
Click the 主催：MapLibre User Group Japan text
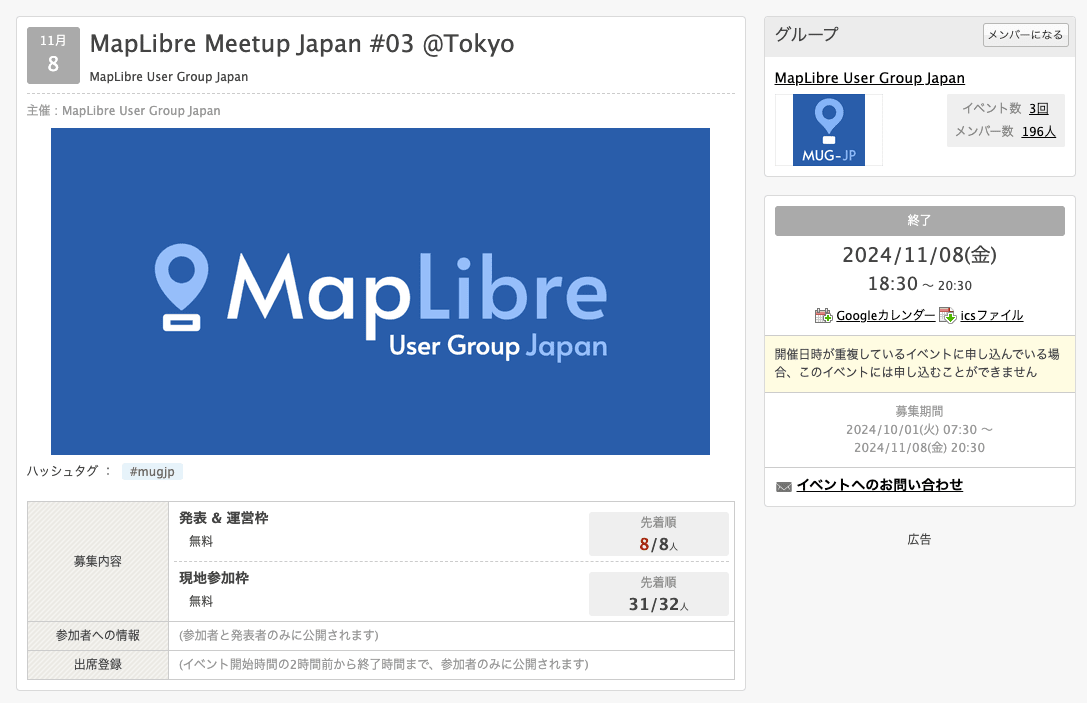click(123, 110)
